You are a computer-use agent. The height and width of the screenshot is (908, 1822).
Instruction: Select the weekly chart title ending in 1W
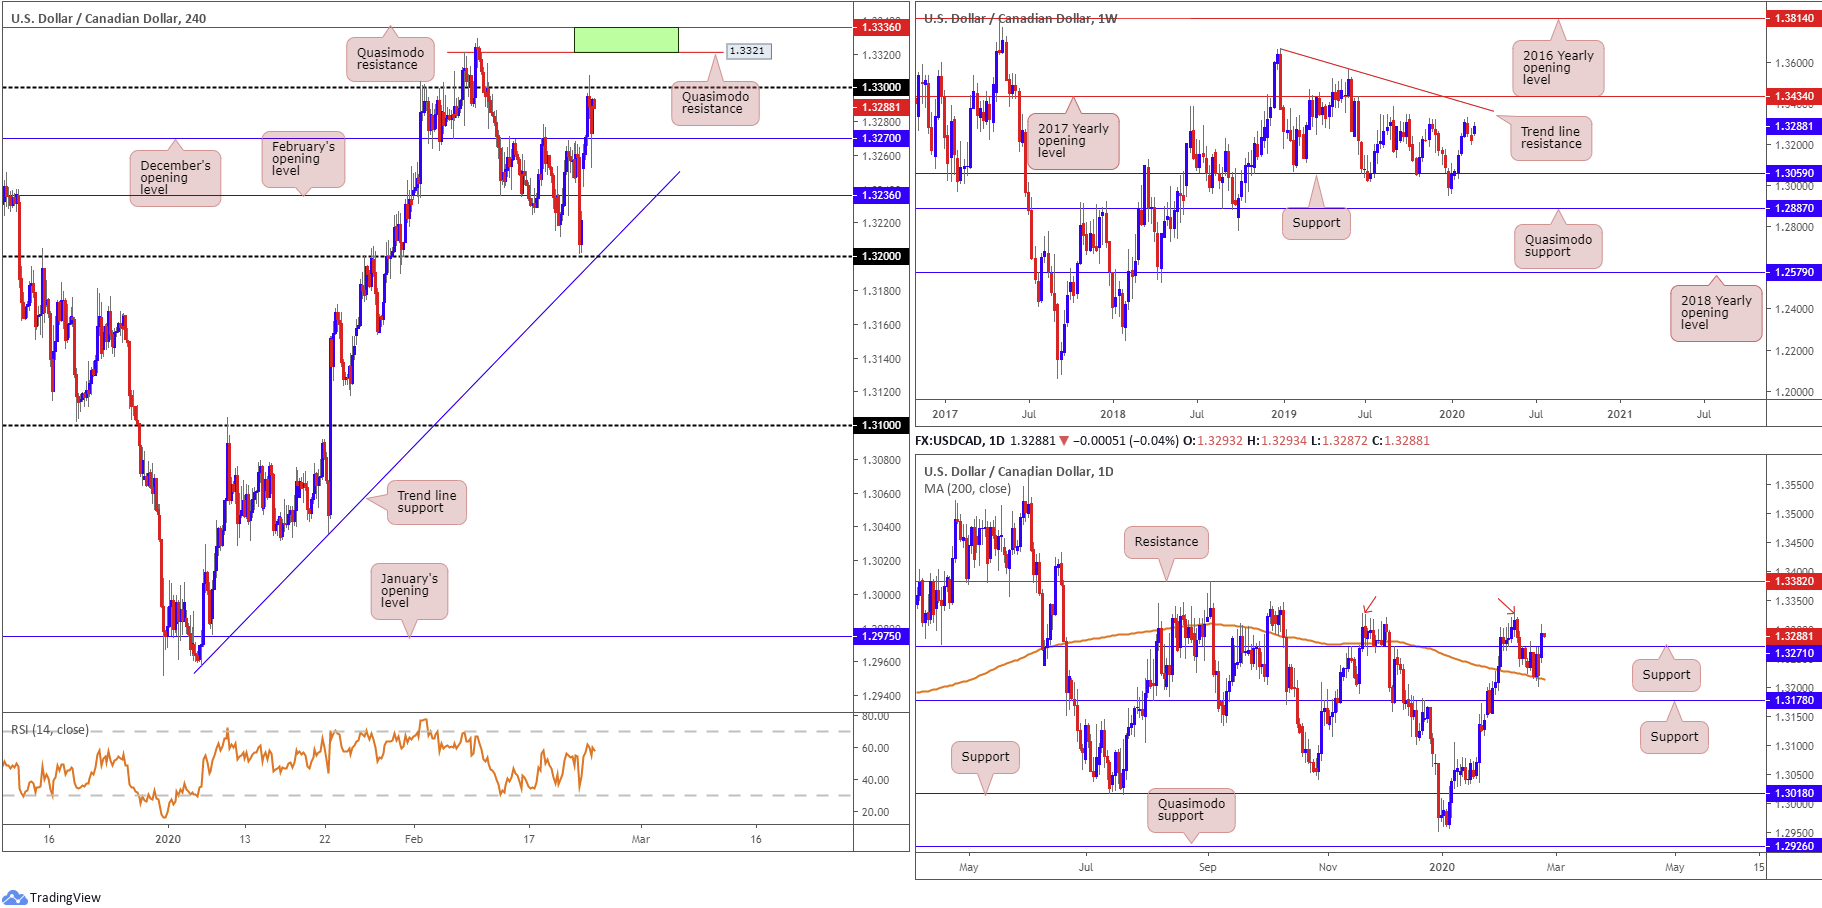click(1021, 18)
